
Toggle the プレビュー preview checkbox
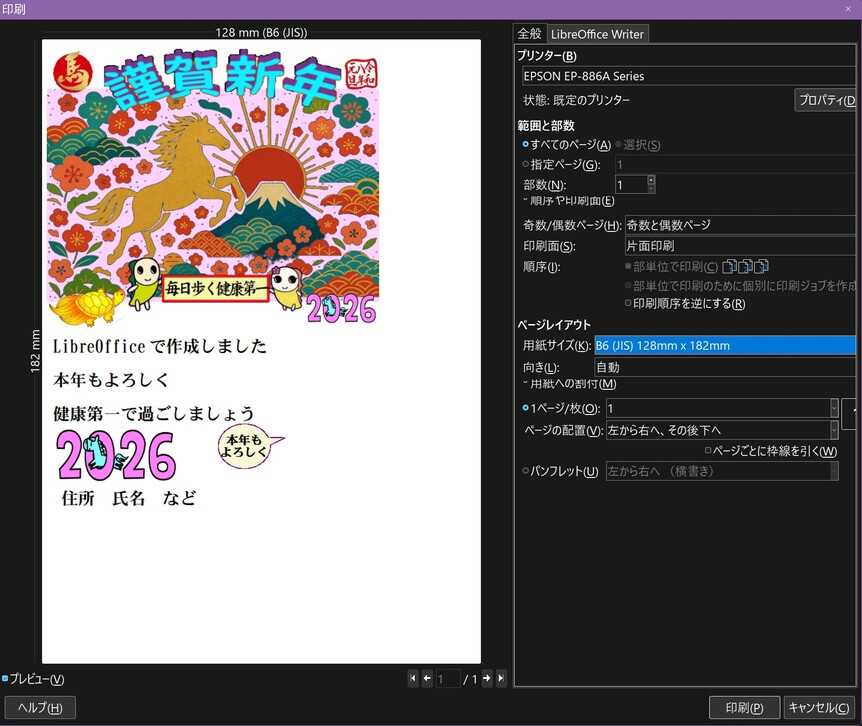pos(6,679)
